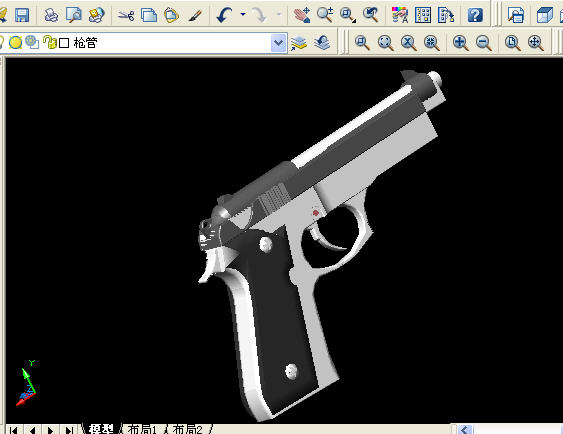Click the Zoom Extents arrows icon
Image resolution: width=563 pixels, height=434 pixels.
click(536, 43)
